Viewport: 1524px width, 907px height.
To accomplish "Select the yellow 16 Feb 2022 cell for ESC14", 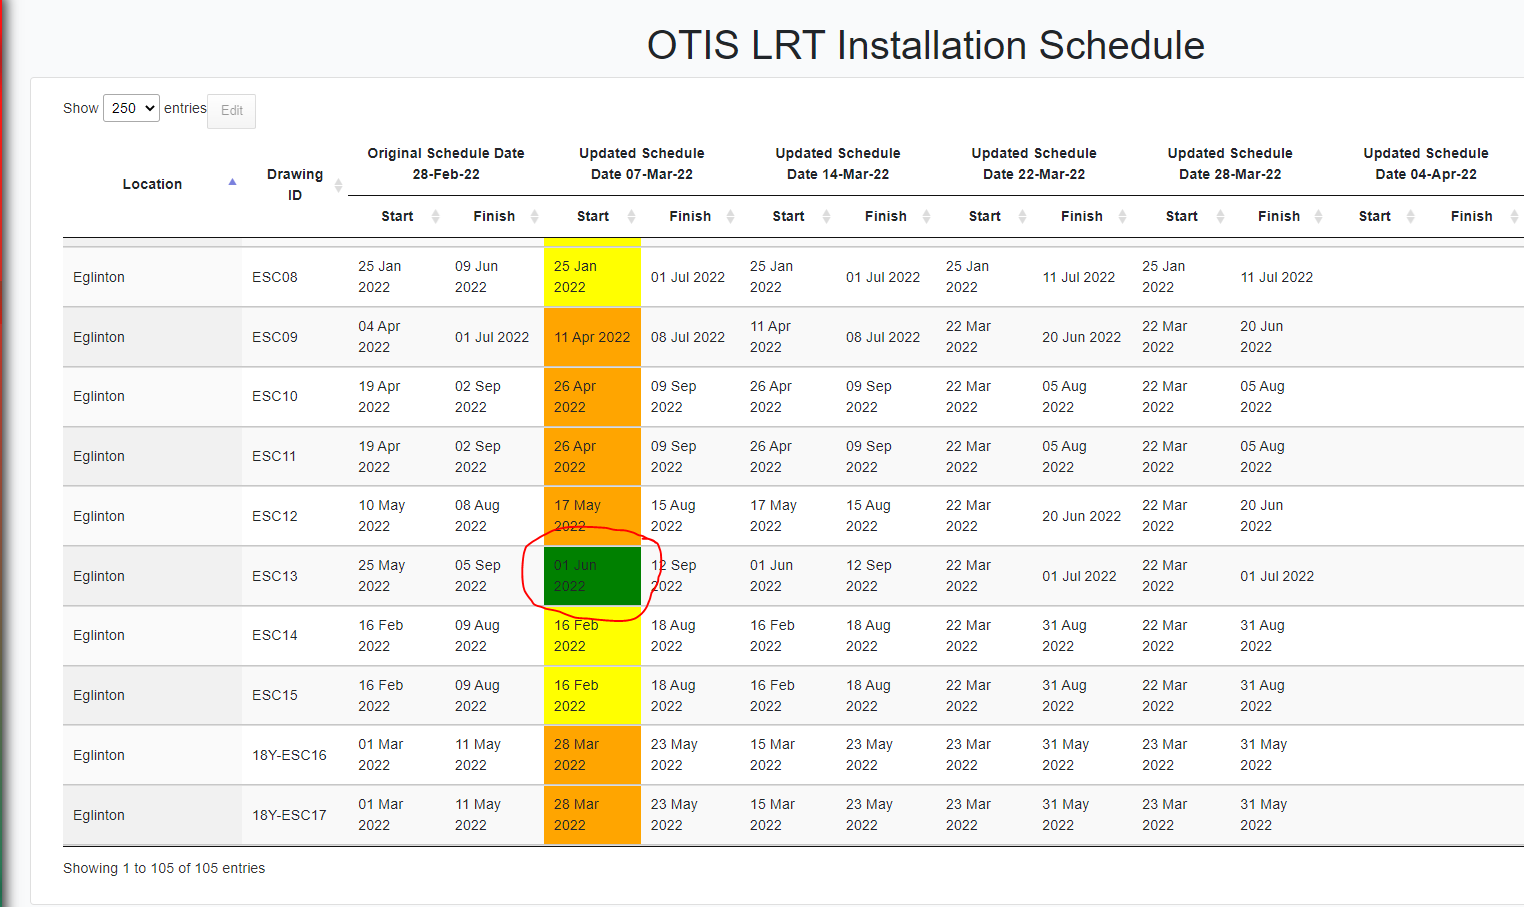I will tap(592, 635).
